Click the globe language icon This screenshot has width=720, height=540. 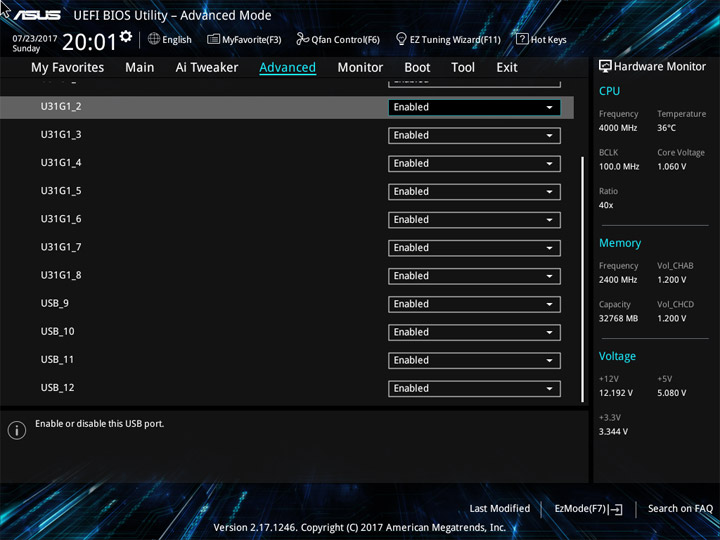point(154,39)
